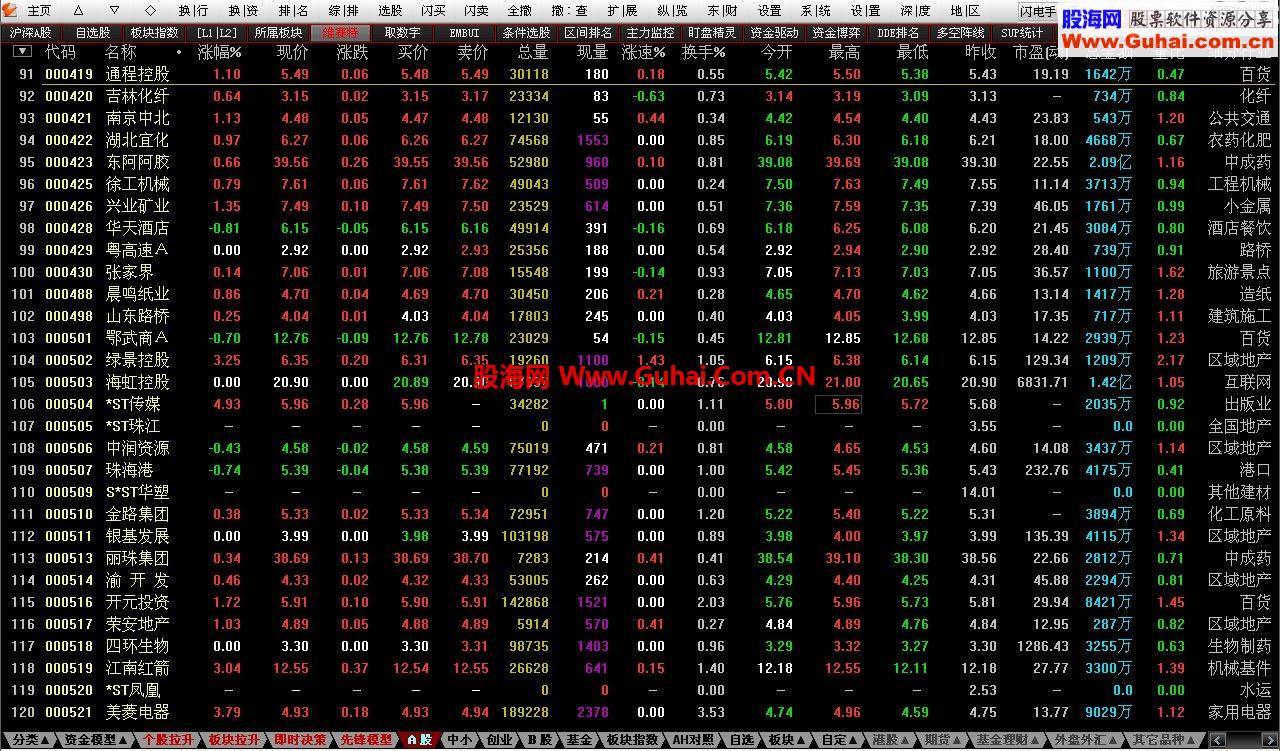Viewport: 1280px width, 751px height.
Task: Open the 主页 home menu
Action: (x=39, y=10)
